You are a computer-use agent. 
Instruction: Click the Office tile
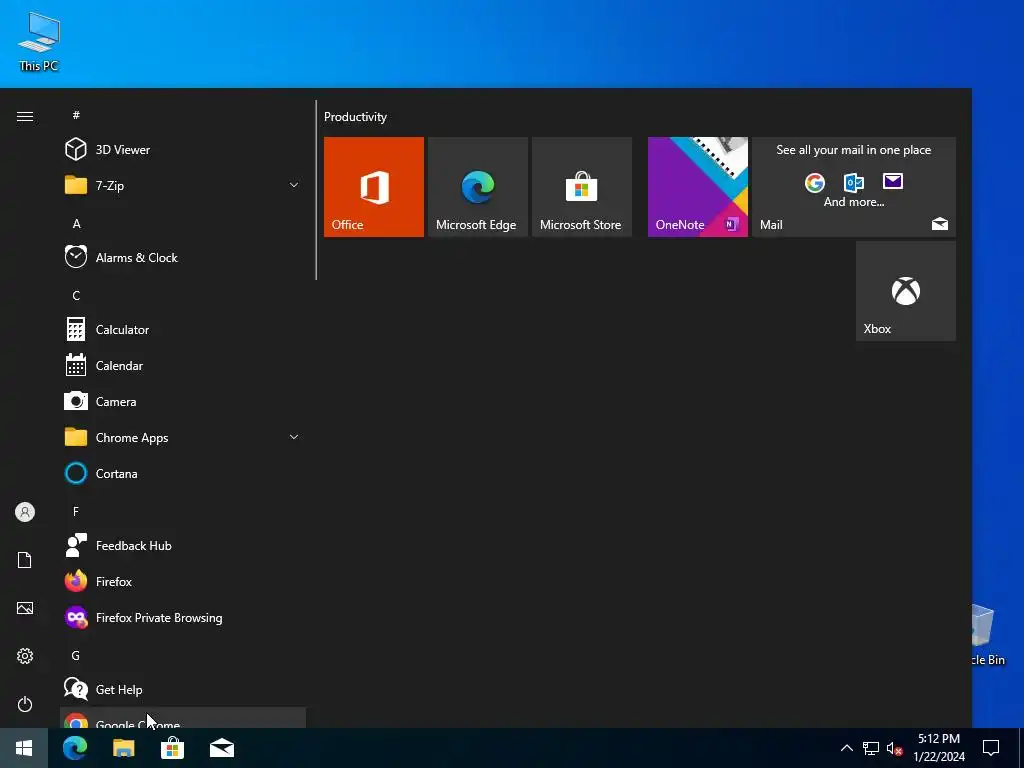[x=374, y=187]
